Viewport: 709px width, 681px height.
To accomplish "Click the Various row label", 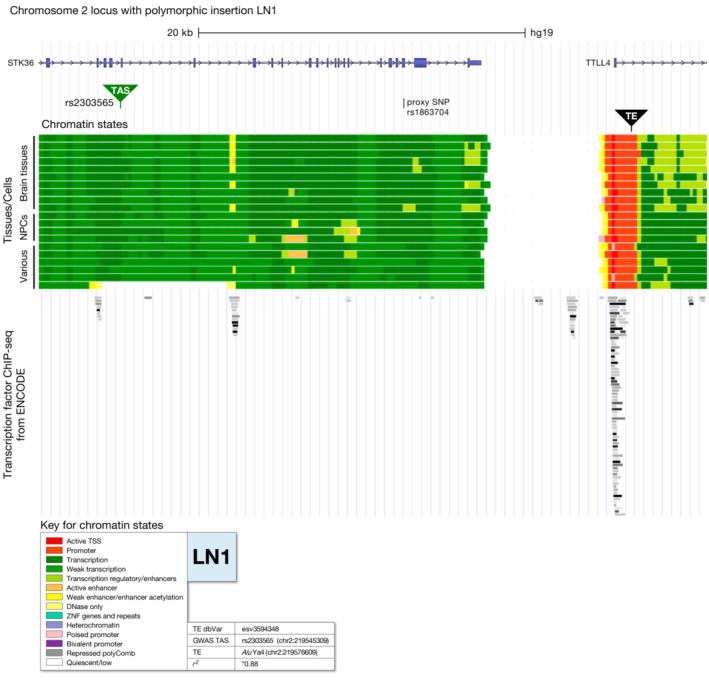I will [24, 266].
